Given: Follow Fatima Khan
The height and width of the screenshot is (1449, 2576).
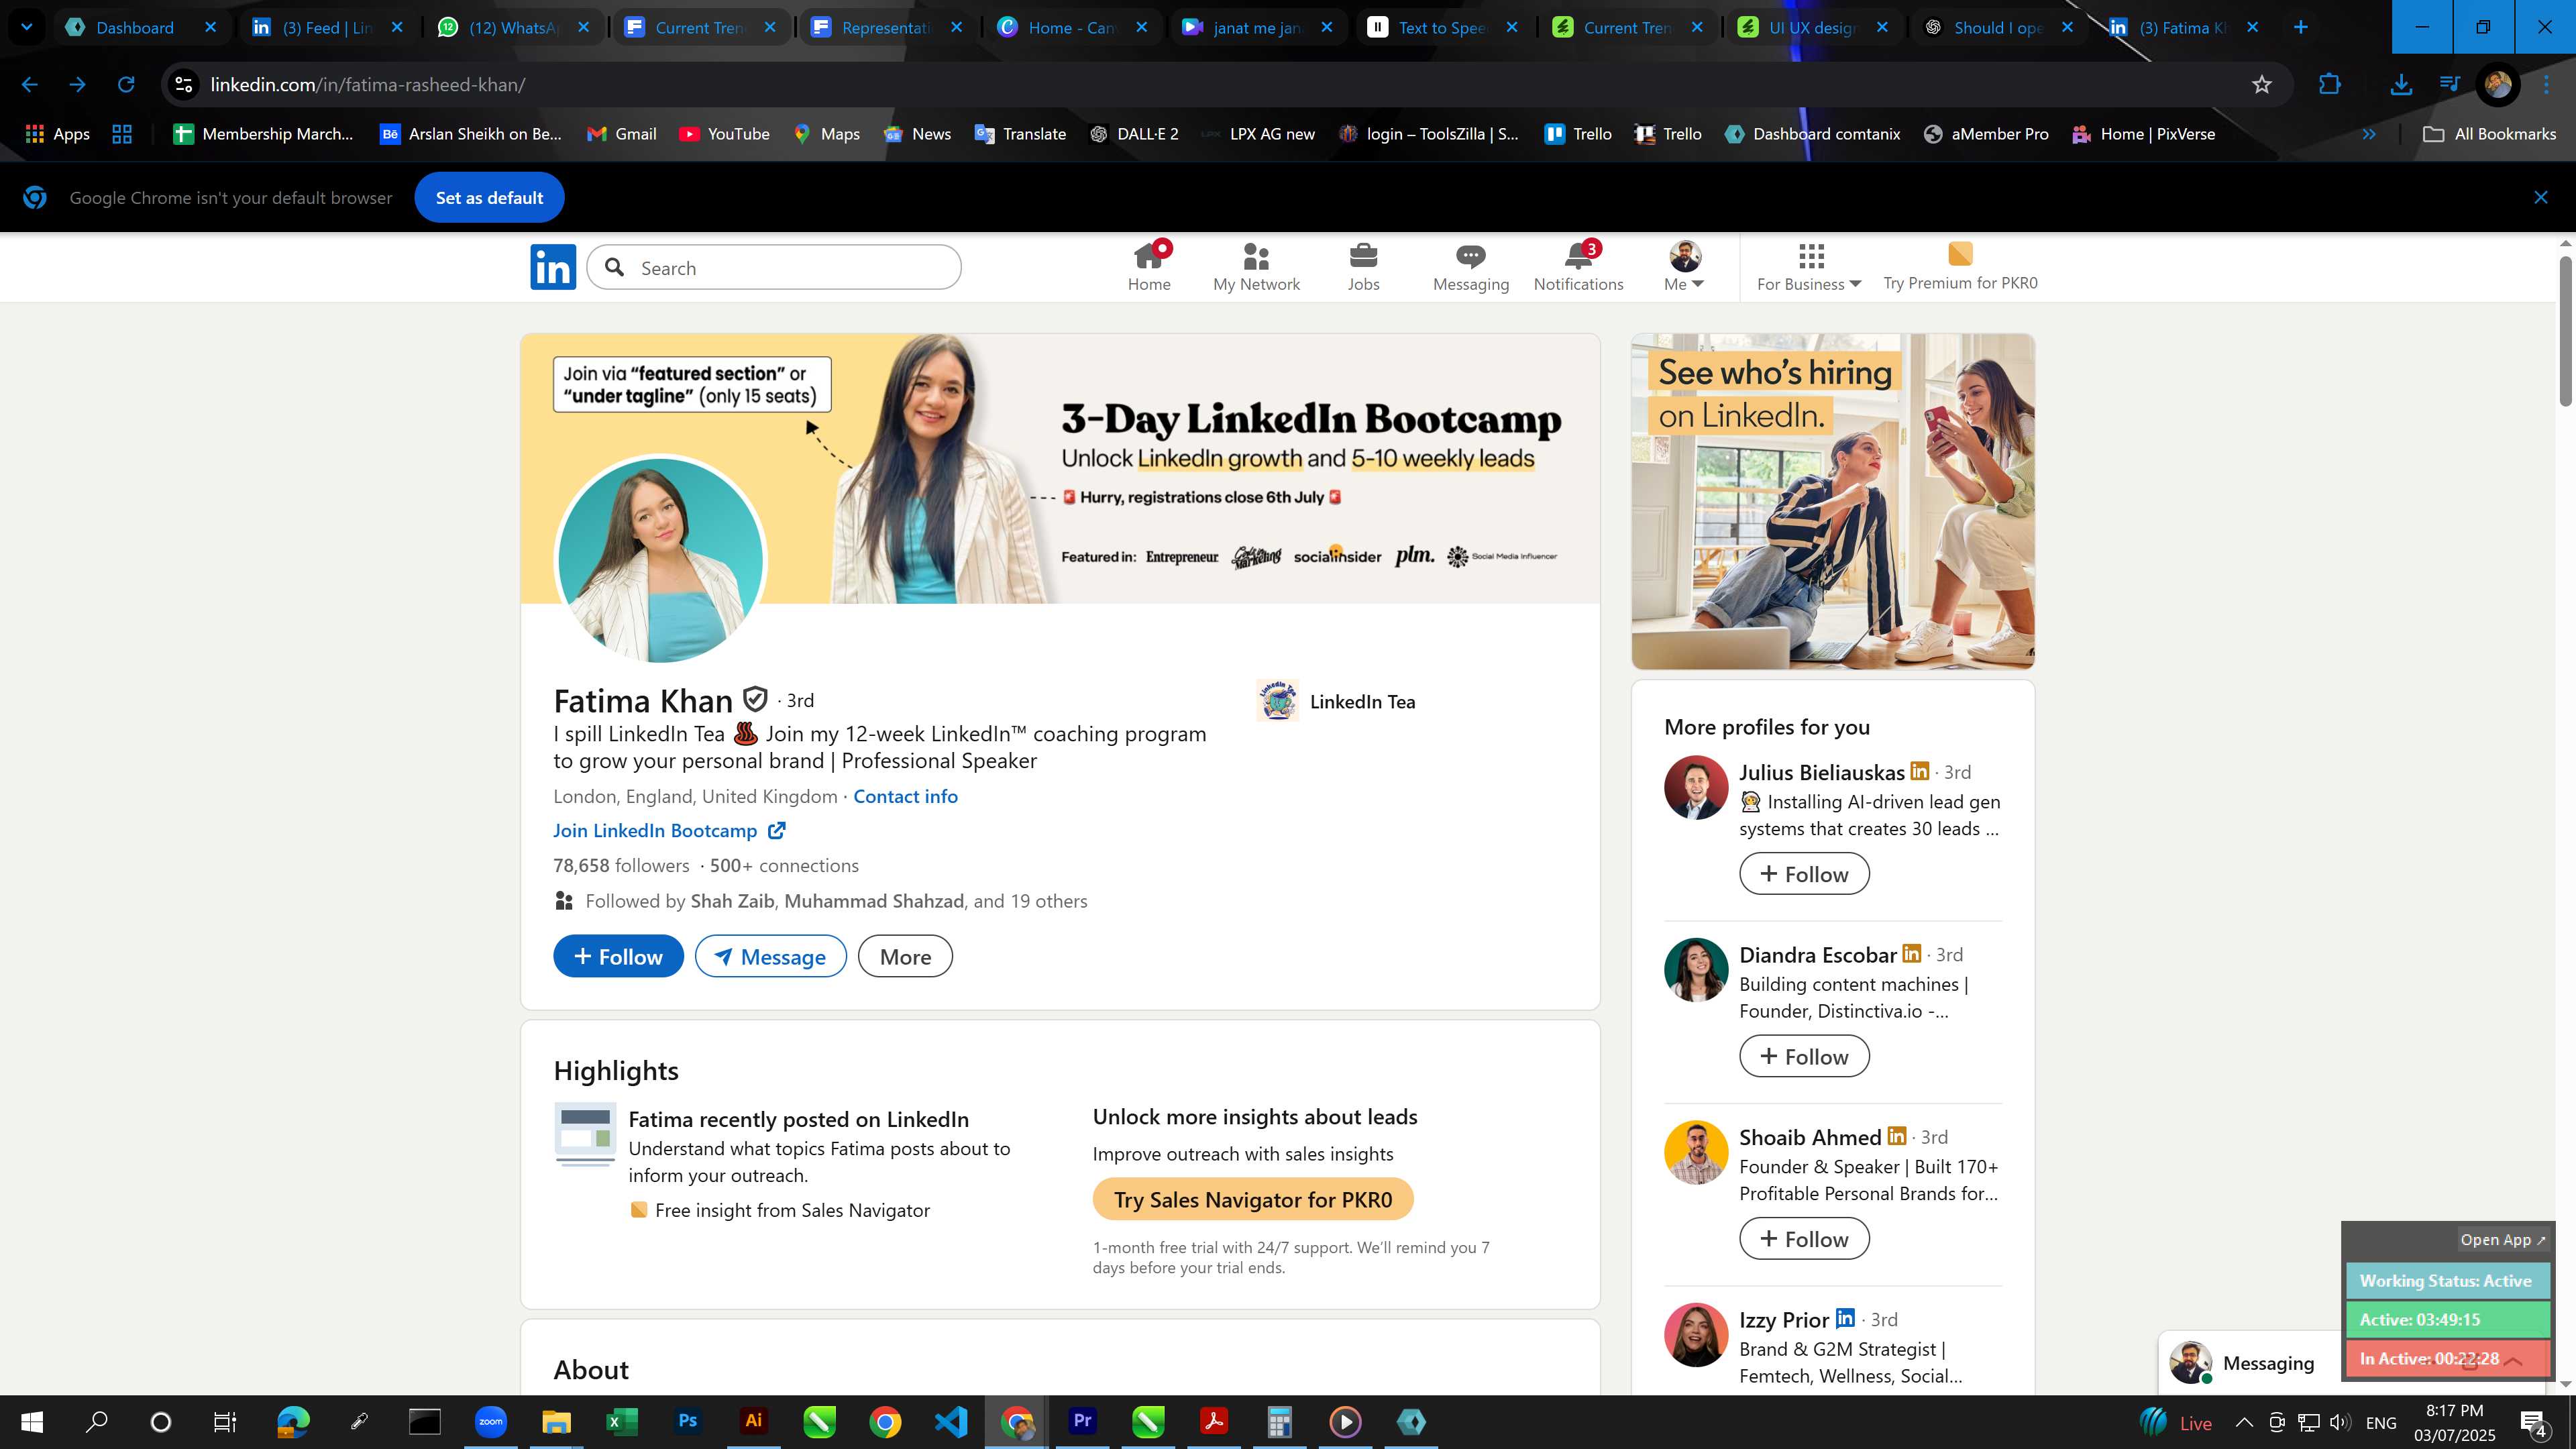Looking at the screenshot, I should click(618, 956).
